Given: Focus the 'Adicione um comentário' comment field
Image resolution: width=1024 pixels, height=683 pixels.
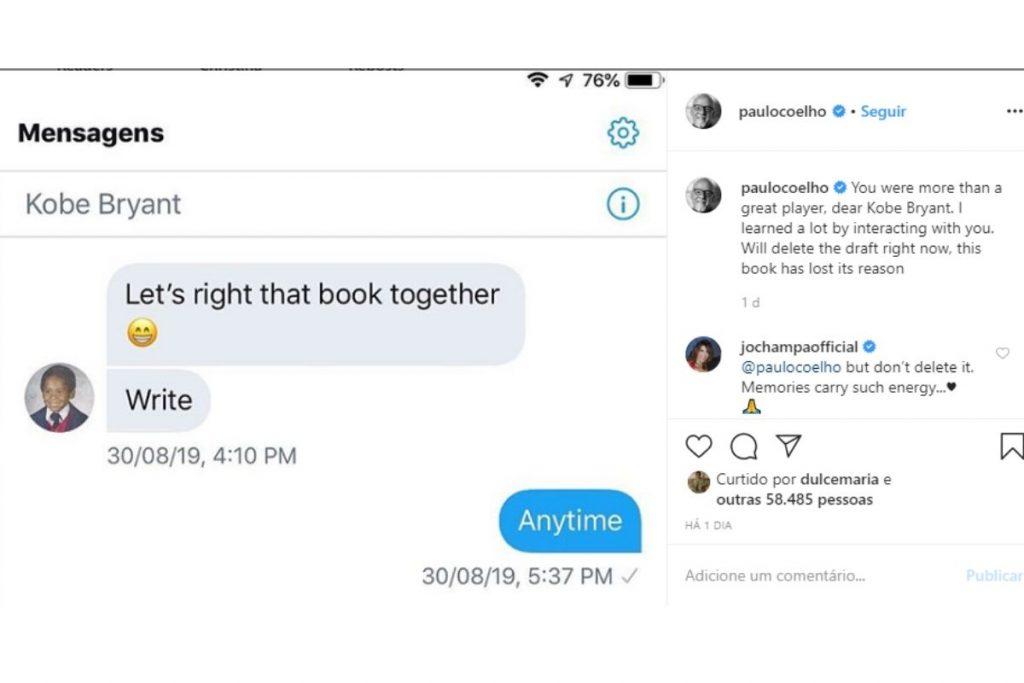Looking at the screenshot, I should (816, 575).
